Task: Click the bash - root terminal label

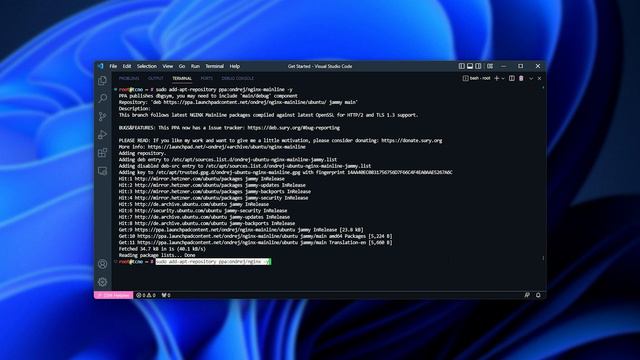Action: [x=477, y=78]
